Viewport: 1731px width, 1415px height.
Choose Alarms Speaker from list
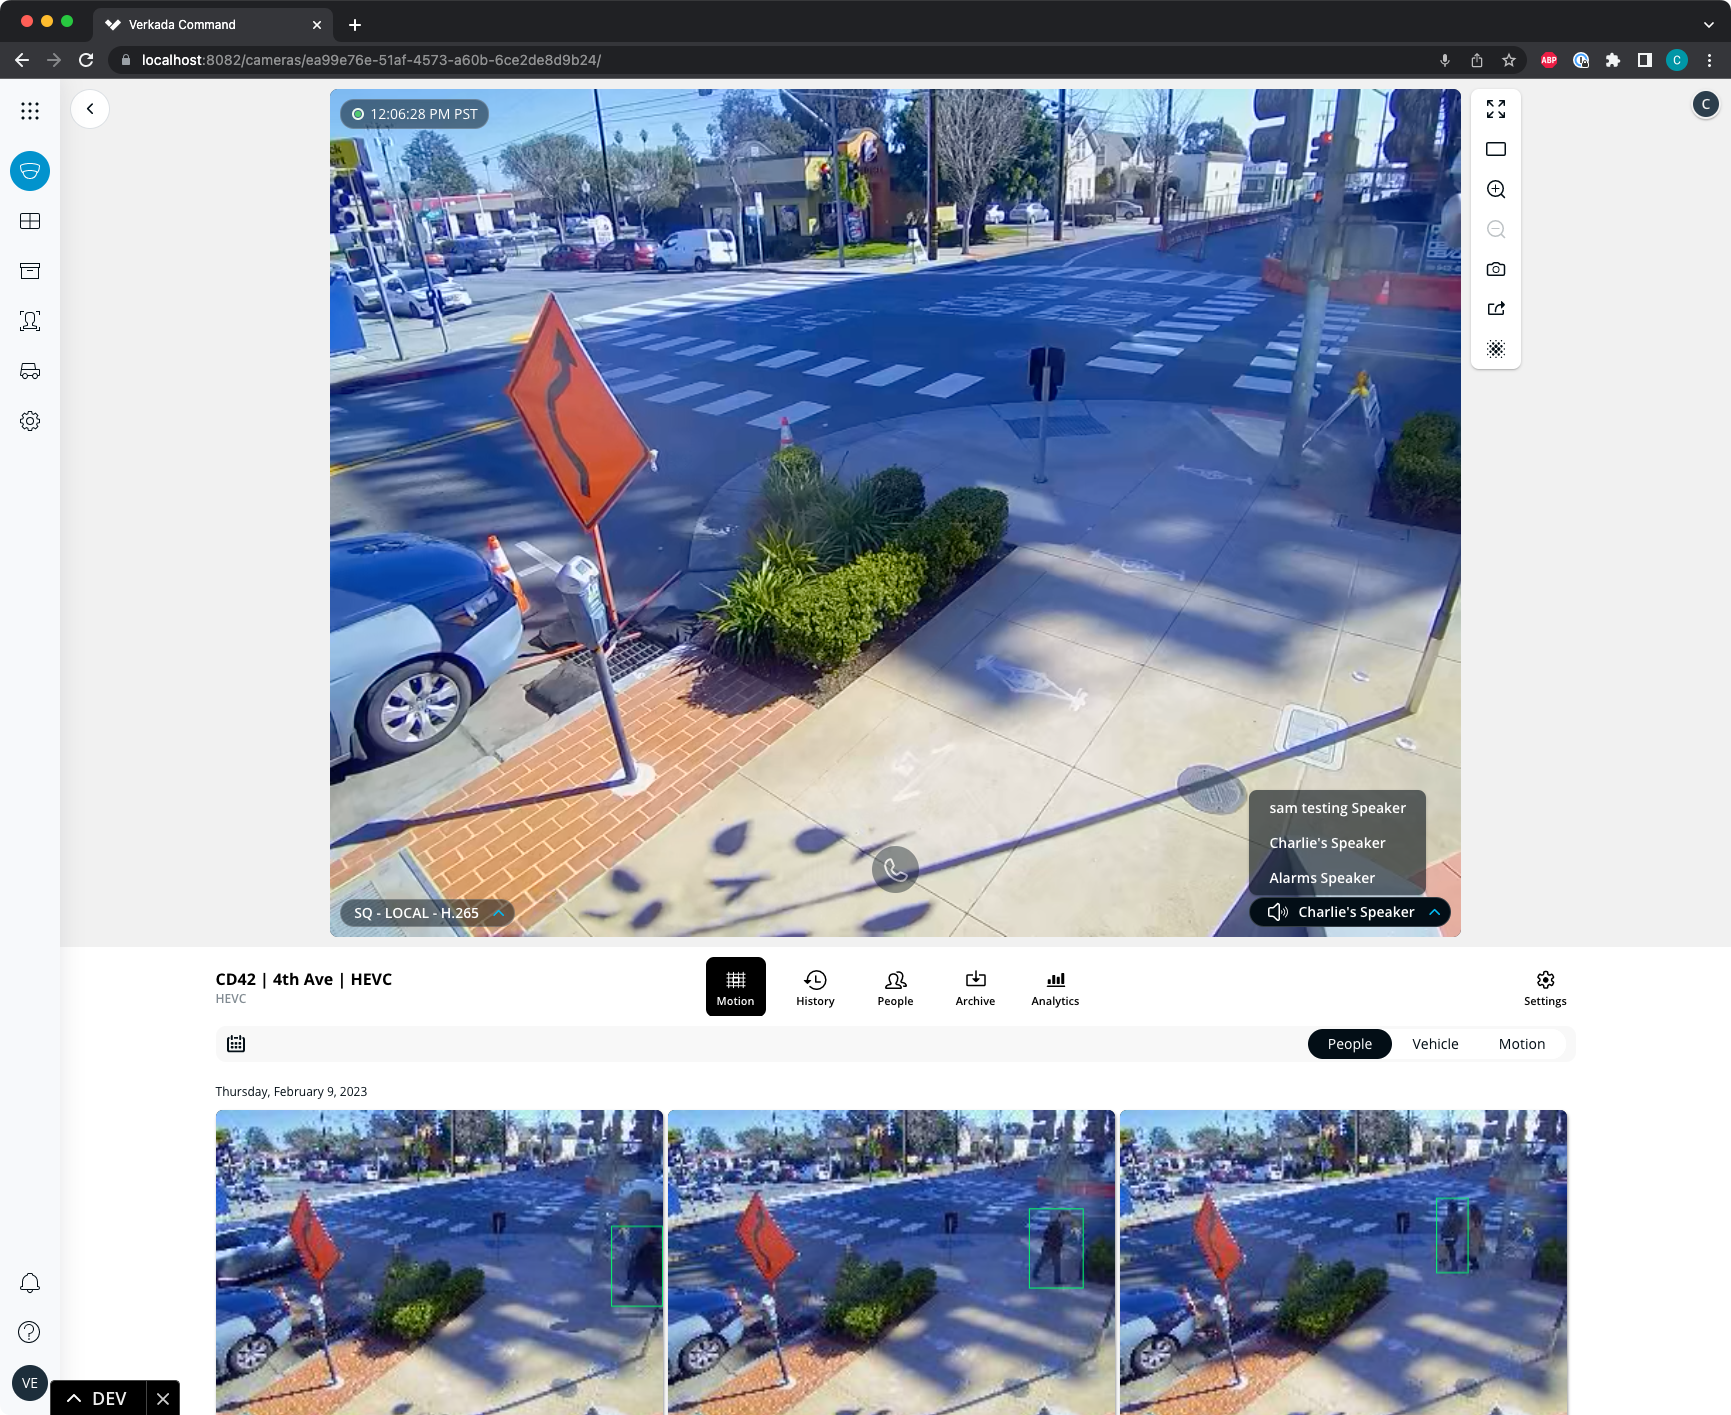[1337, 878]
